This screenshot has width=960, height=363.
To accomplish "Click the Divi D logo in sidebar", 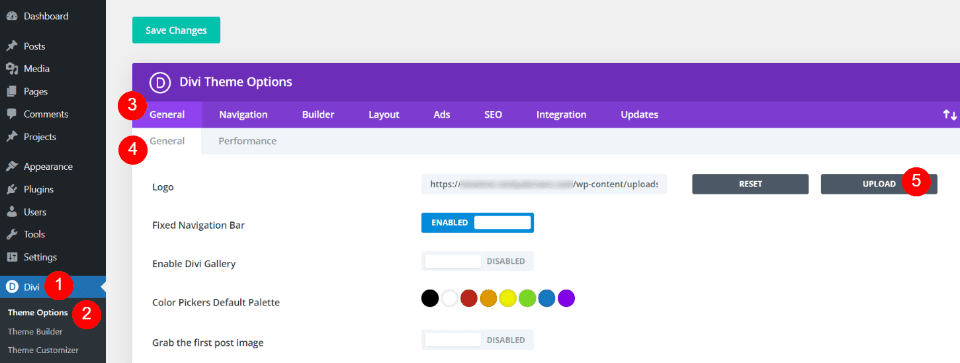I will pos(11,286).
